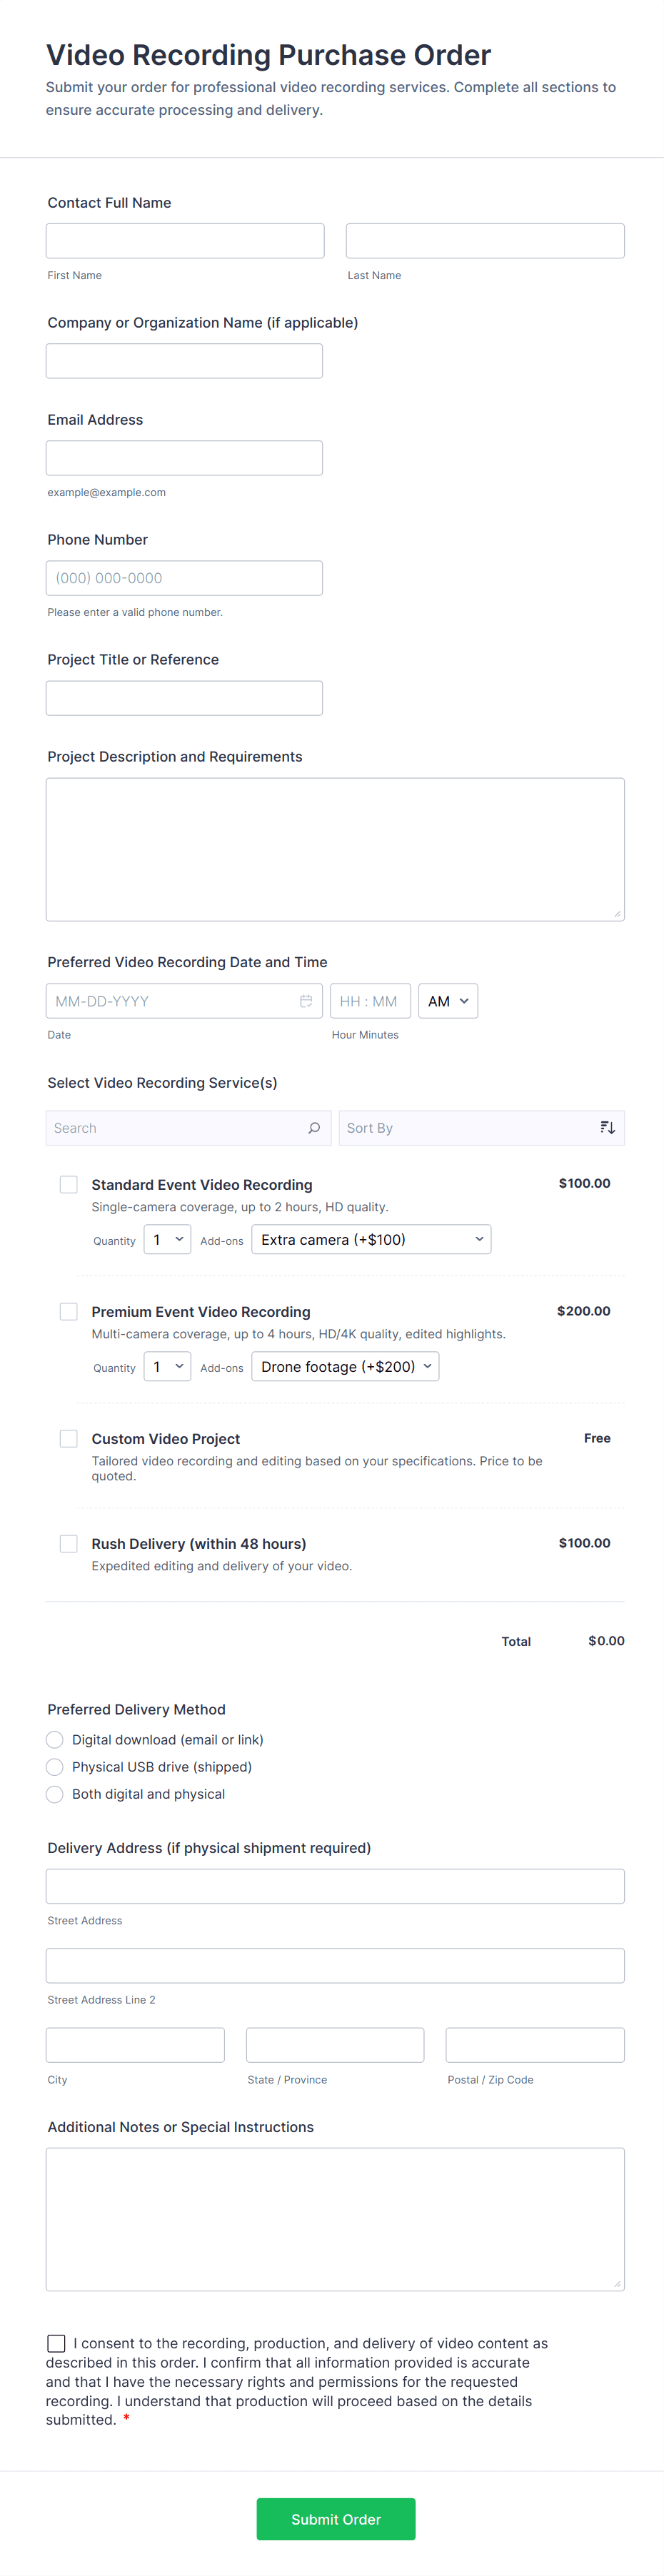The width and height of the screenshot is (664, 2576).
Task: Select Premium Event Video Recording checkbox
Action: (x=69, y=1311)
